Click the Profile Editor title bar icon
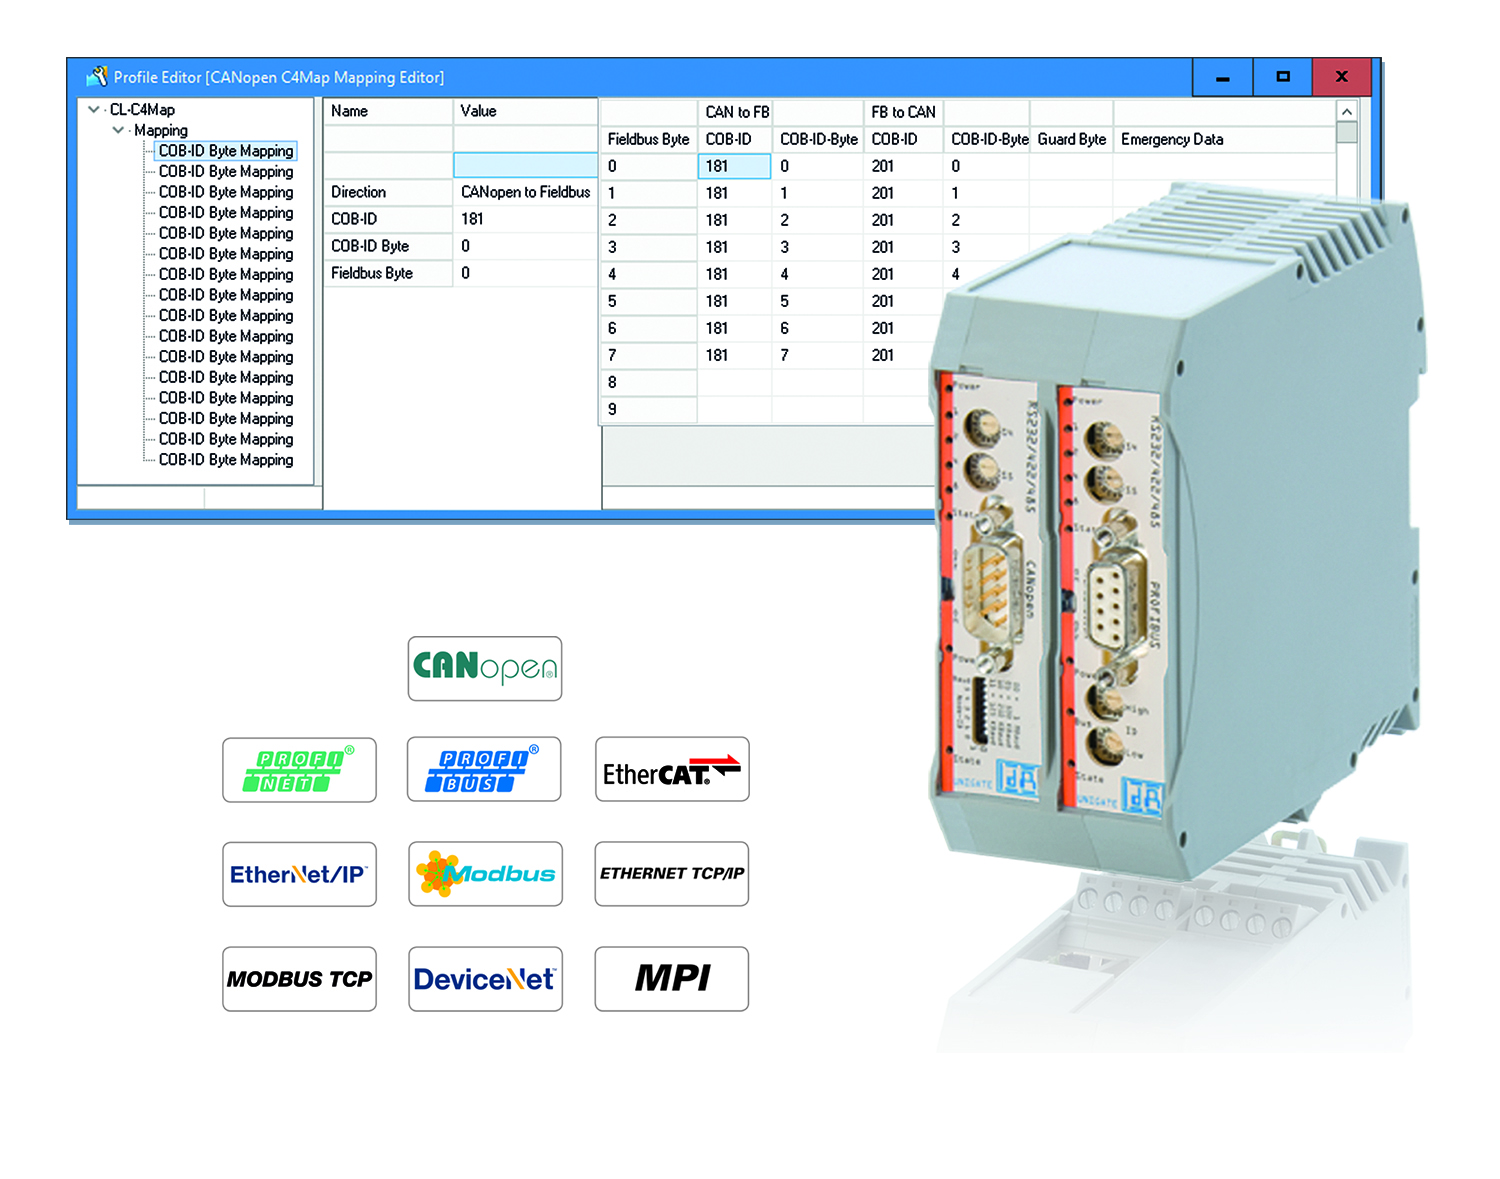1500x1179 pixels. pos(96,76)
